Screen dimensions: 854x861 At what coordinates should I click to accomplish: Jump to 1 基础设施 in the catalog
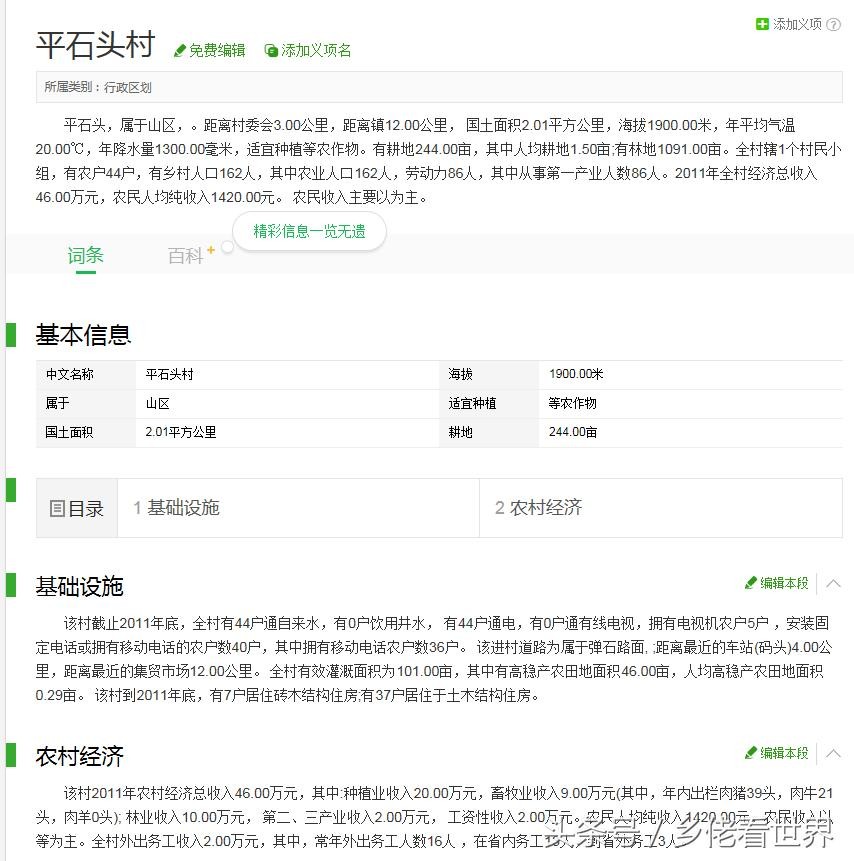click(176, 508)
